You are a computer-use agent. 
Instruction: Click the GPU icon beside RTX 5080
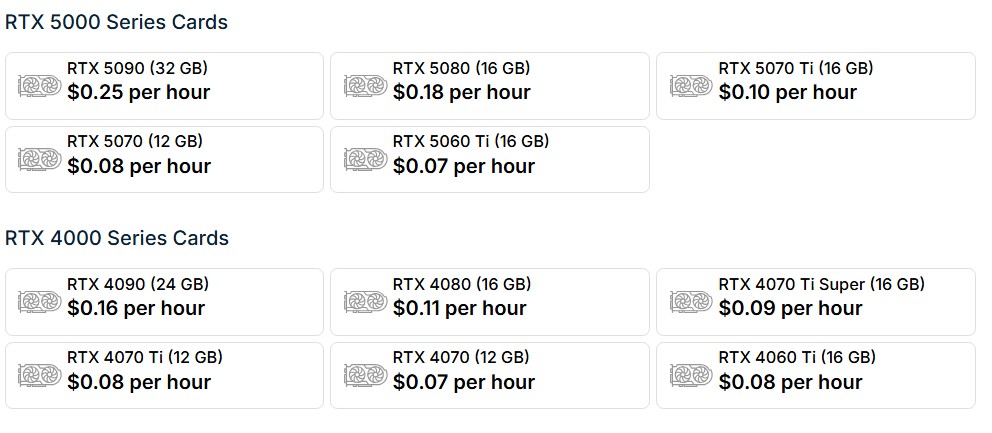click(x=366, y=86)
